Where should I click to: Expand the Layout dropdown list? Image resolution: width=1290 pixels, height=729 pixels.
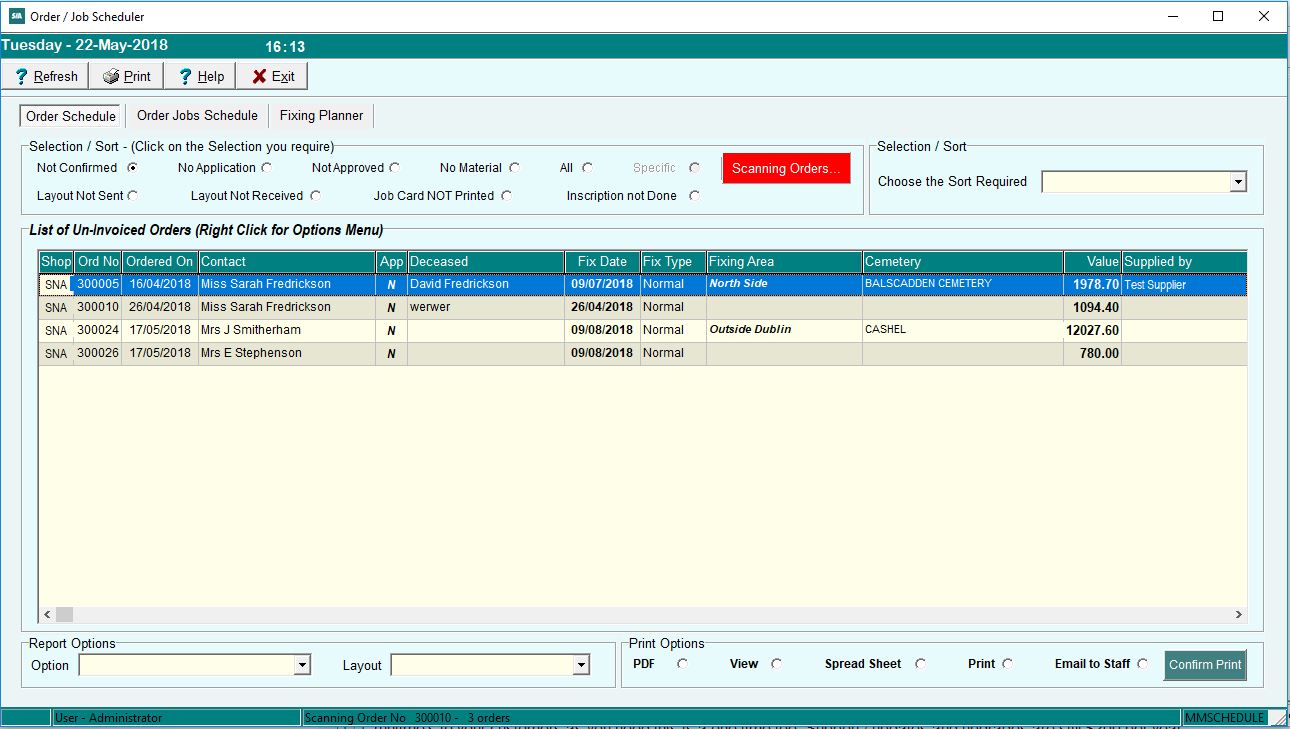(x=580, y=665)
